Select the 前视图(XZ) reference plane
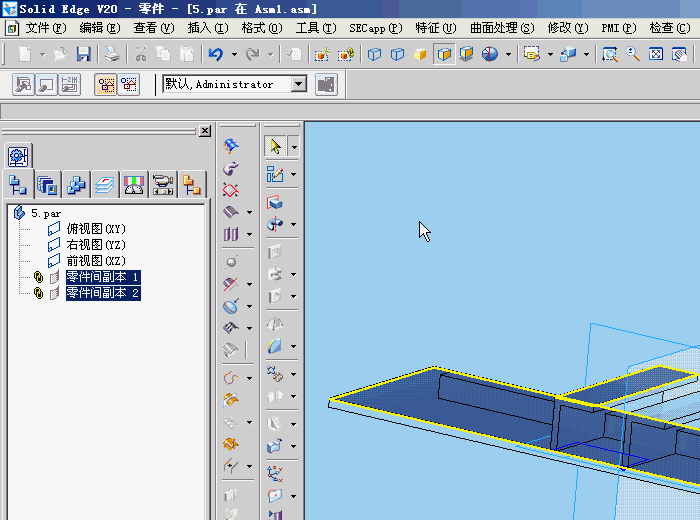The height and width of the screenshot is (520, 700). (x=96, y=261)
